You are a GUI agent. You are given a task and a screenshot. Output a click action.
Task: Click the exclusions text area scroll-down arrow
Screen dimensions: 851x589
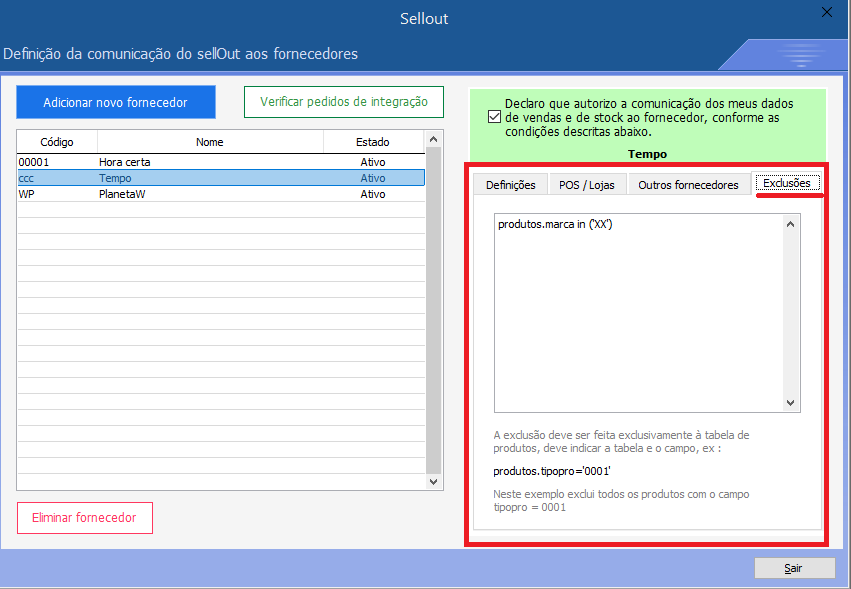tap(791, 402)
